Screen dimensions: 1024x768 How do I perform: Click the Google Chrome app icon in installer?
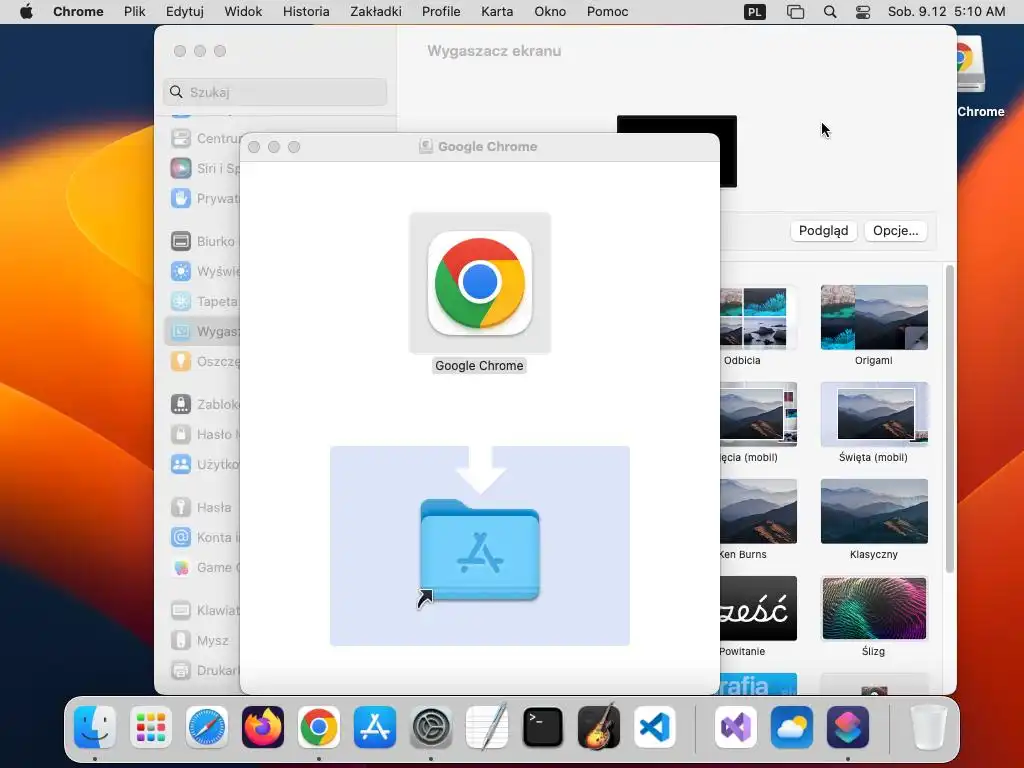pos(480,283)
